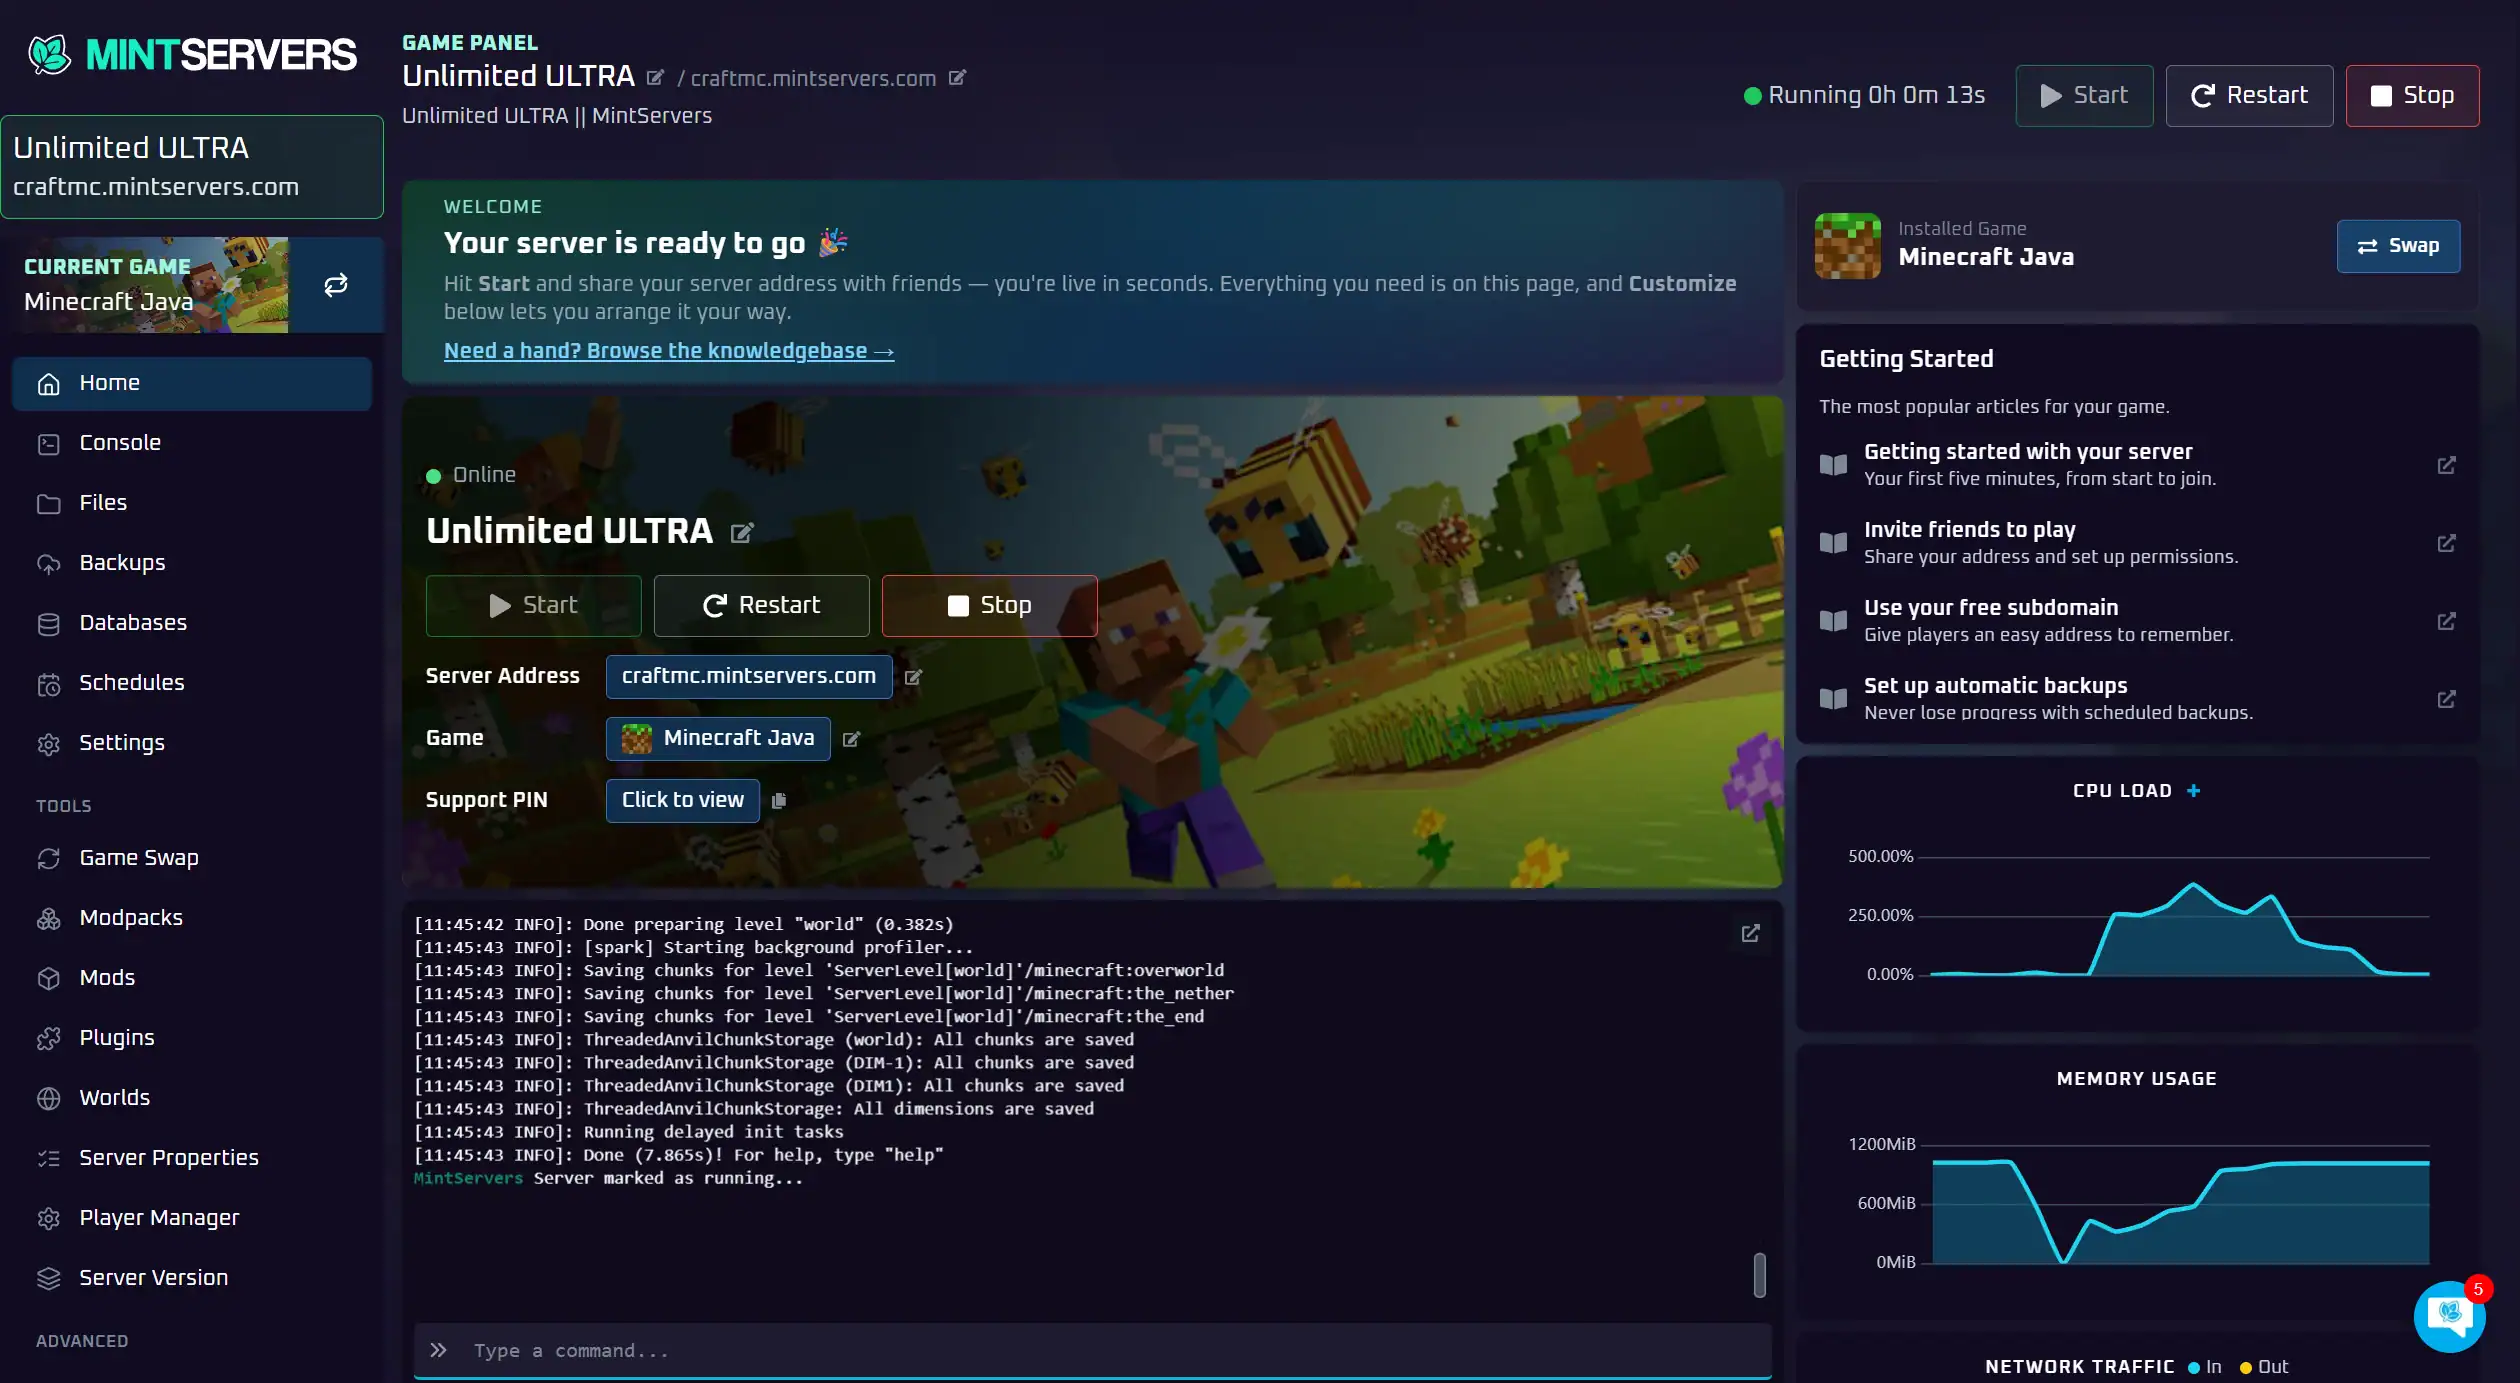Open Player Manager
This screenshot has height=1383, width=2520.
click(x=192, y=1218)
